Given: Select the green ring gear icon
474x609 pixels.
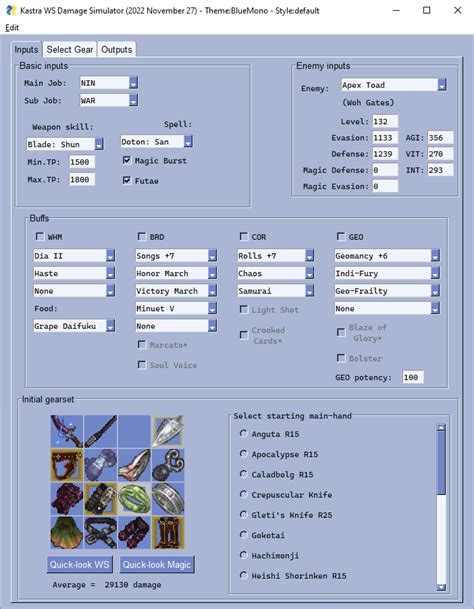Looking at the screenshot, I should tap(134, 499).
